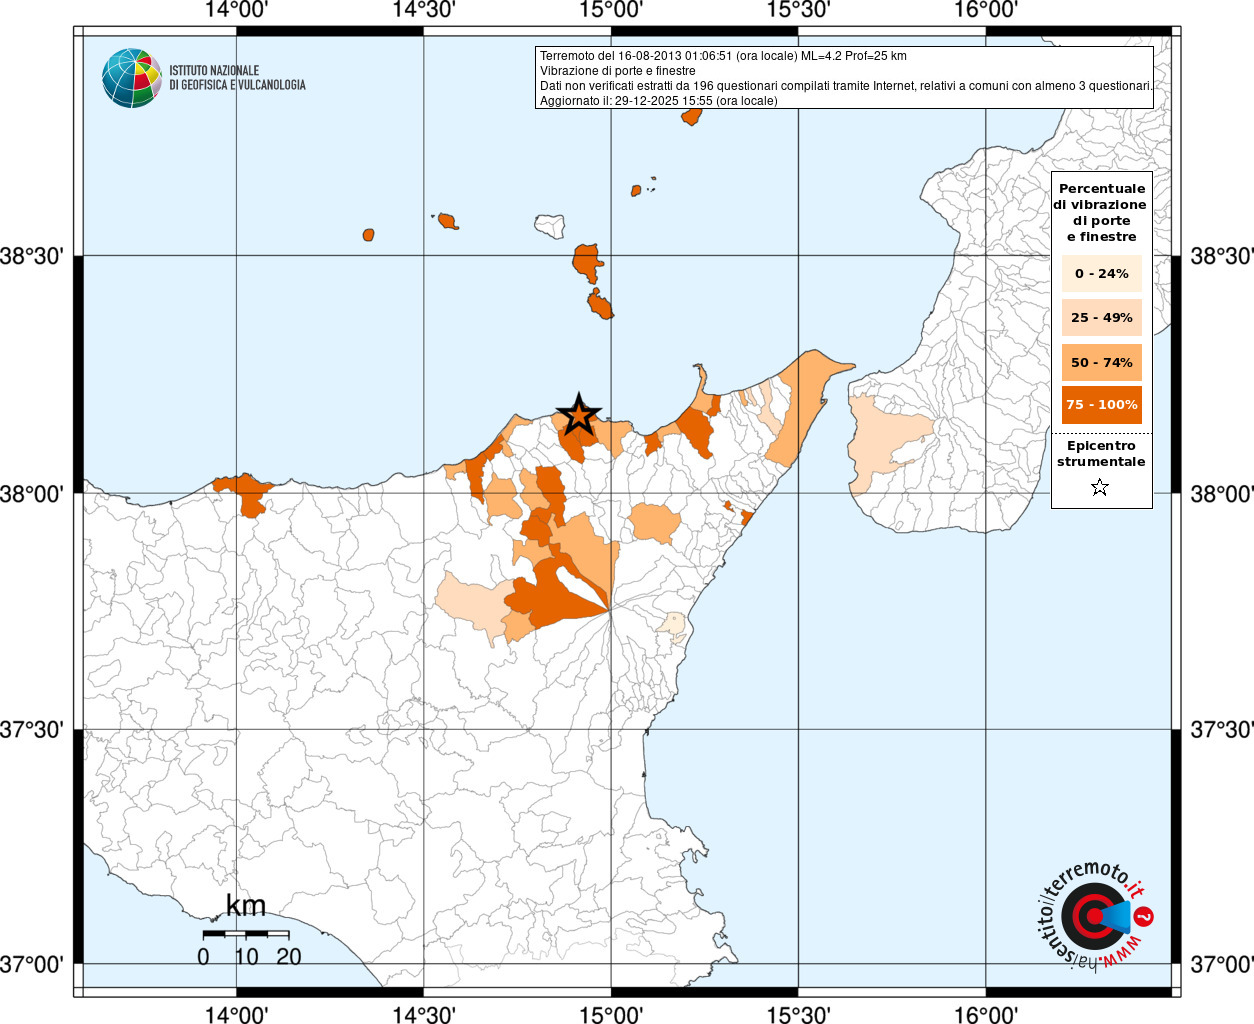Click the epicenter star symbol in the legend
Screen dimensions: 1254x1024
[x=1100, y=487]
